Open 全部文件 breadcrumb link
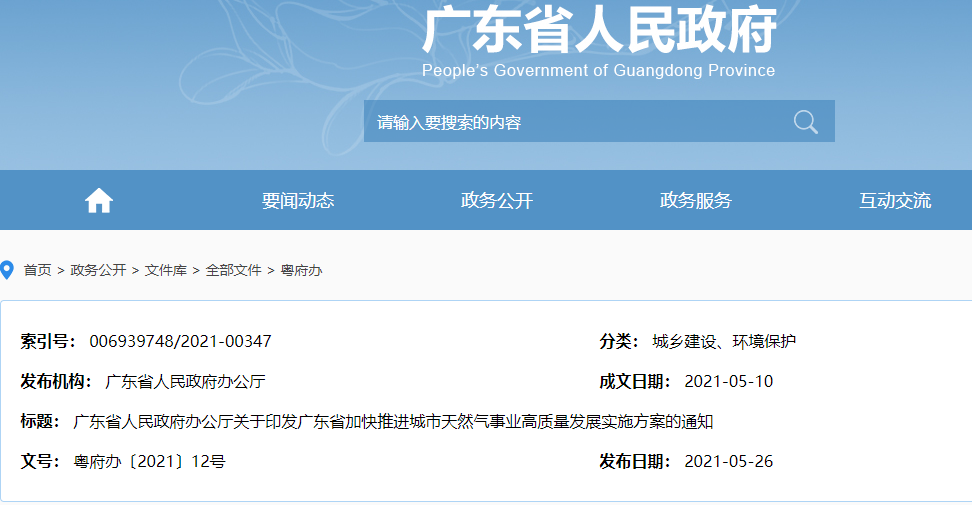 click(233, 270)
